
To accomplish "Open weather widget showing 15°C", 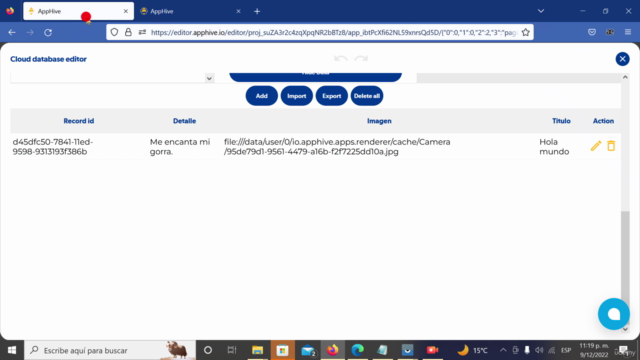I will click(x=472, y=350).
